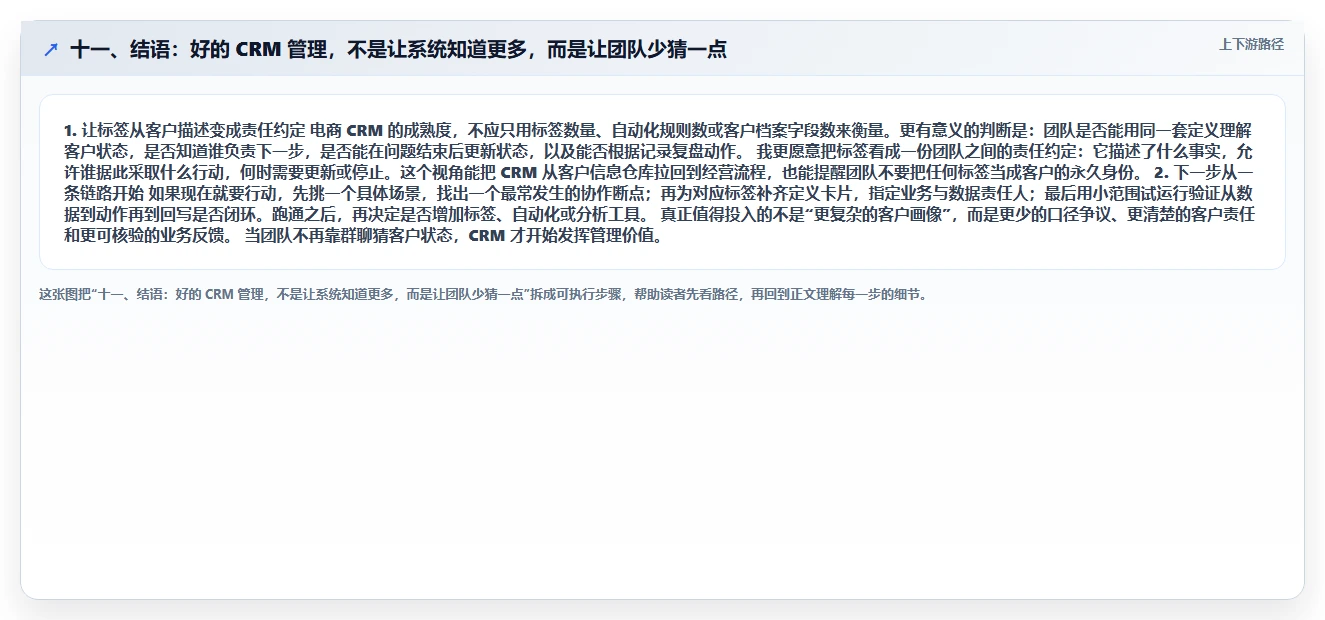Click the caption starting with 这张图把
1325x620 pixels.
(483, 295)
